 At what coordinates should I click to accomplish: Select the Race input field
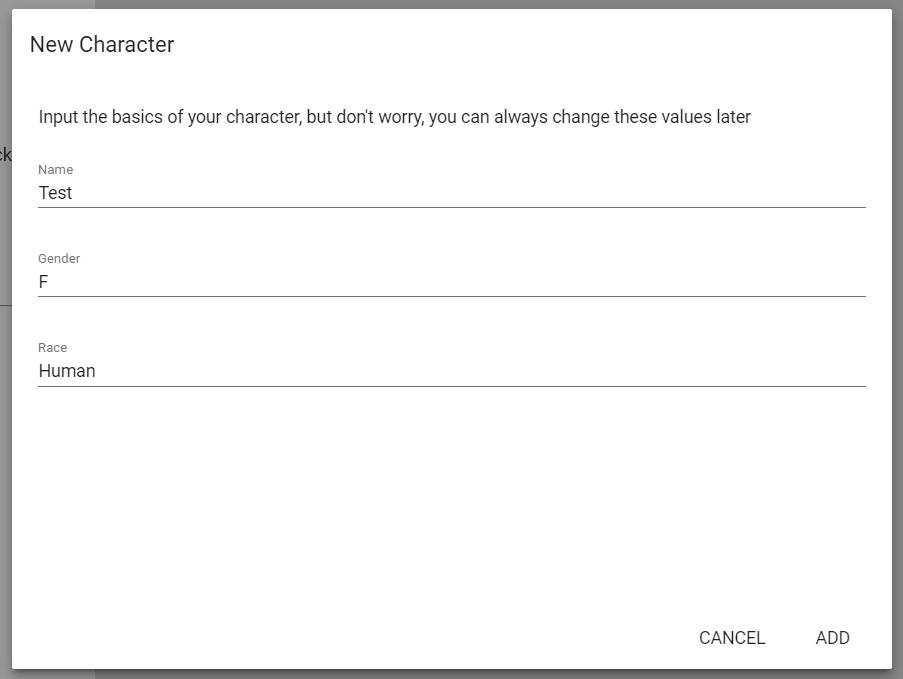point(450,371)
